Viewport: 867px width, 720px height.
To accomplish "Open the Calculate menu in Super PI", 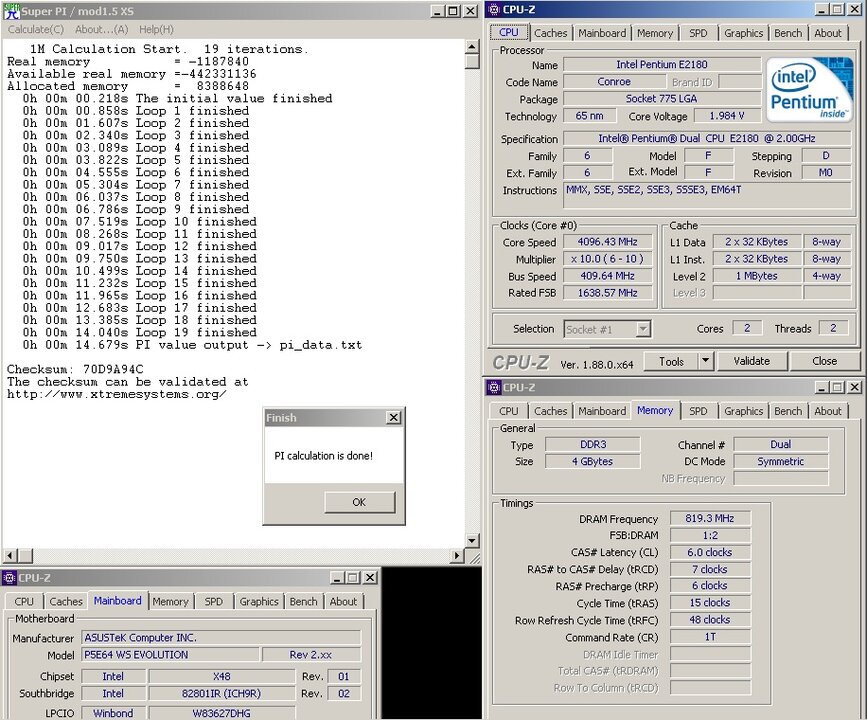I will (x=36, y=29).
